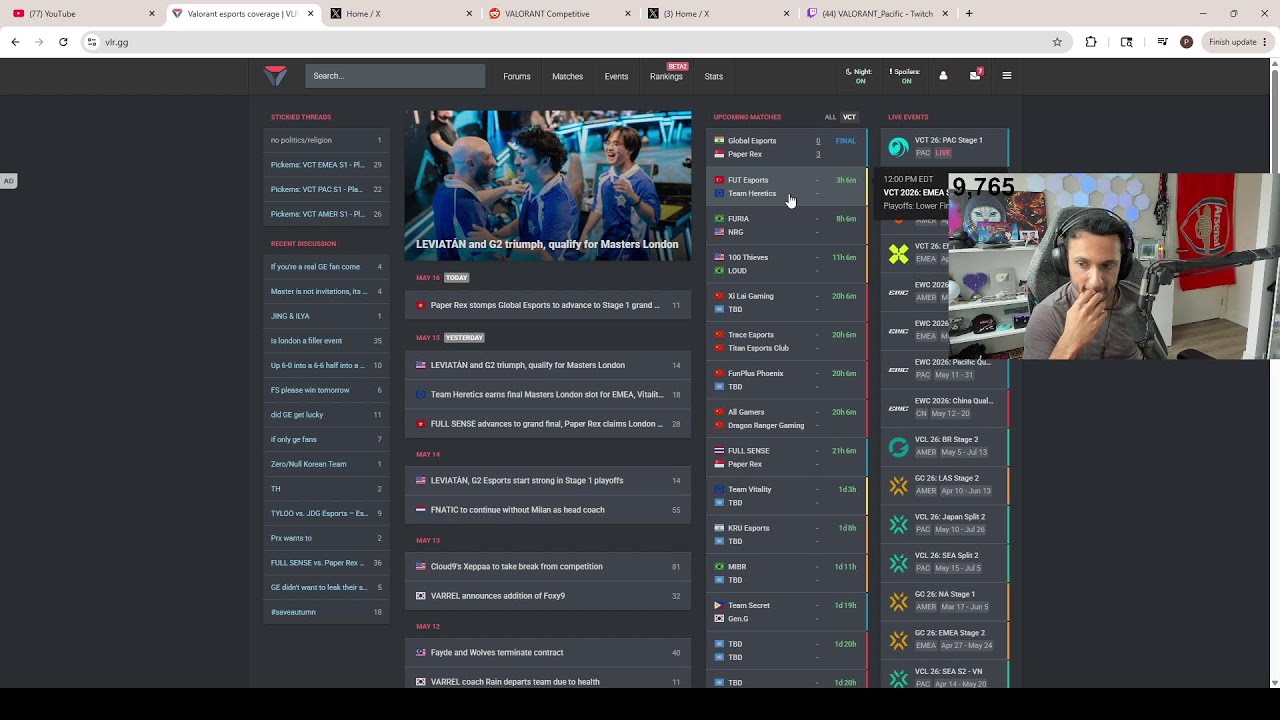Open browser extensions puzzle icon
The width and height of the screenshot is (1280, 720).
click(x=1091, y=42)
